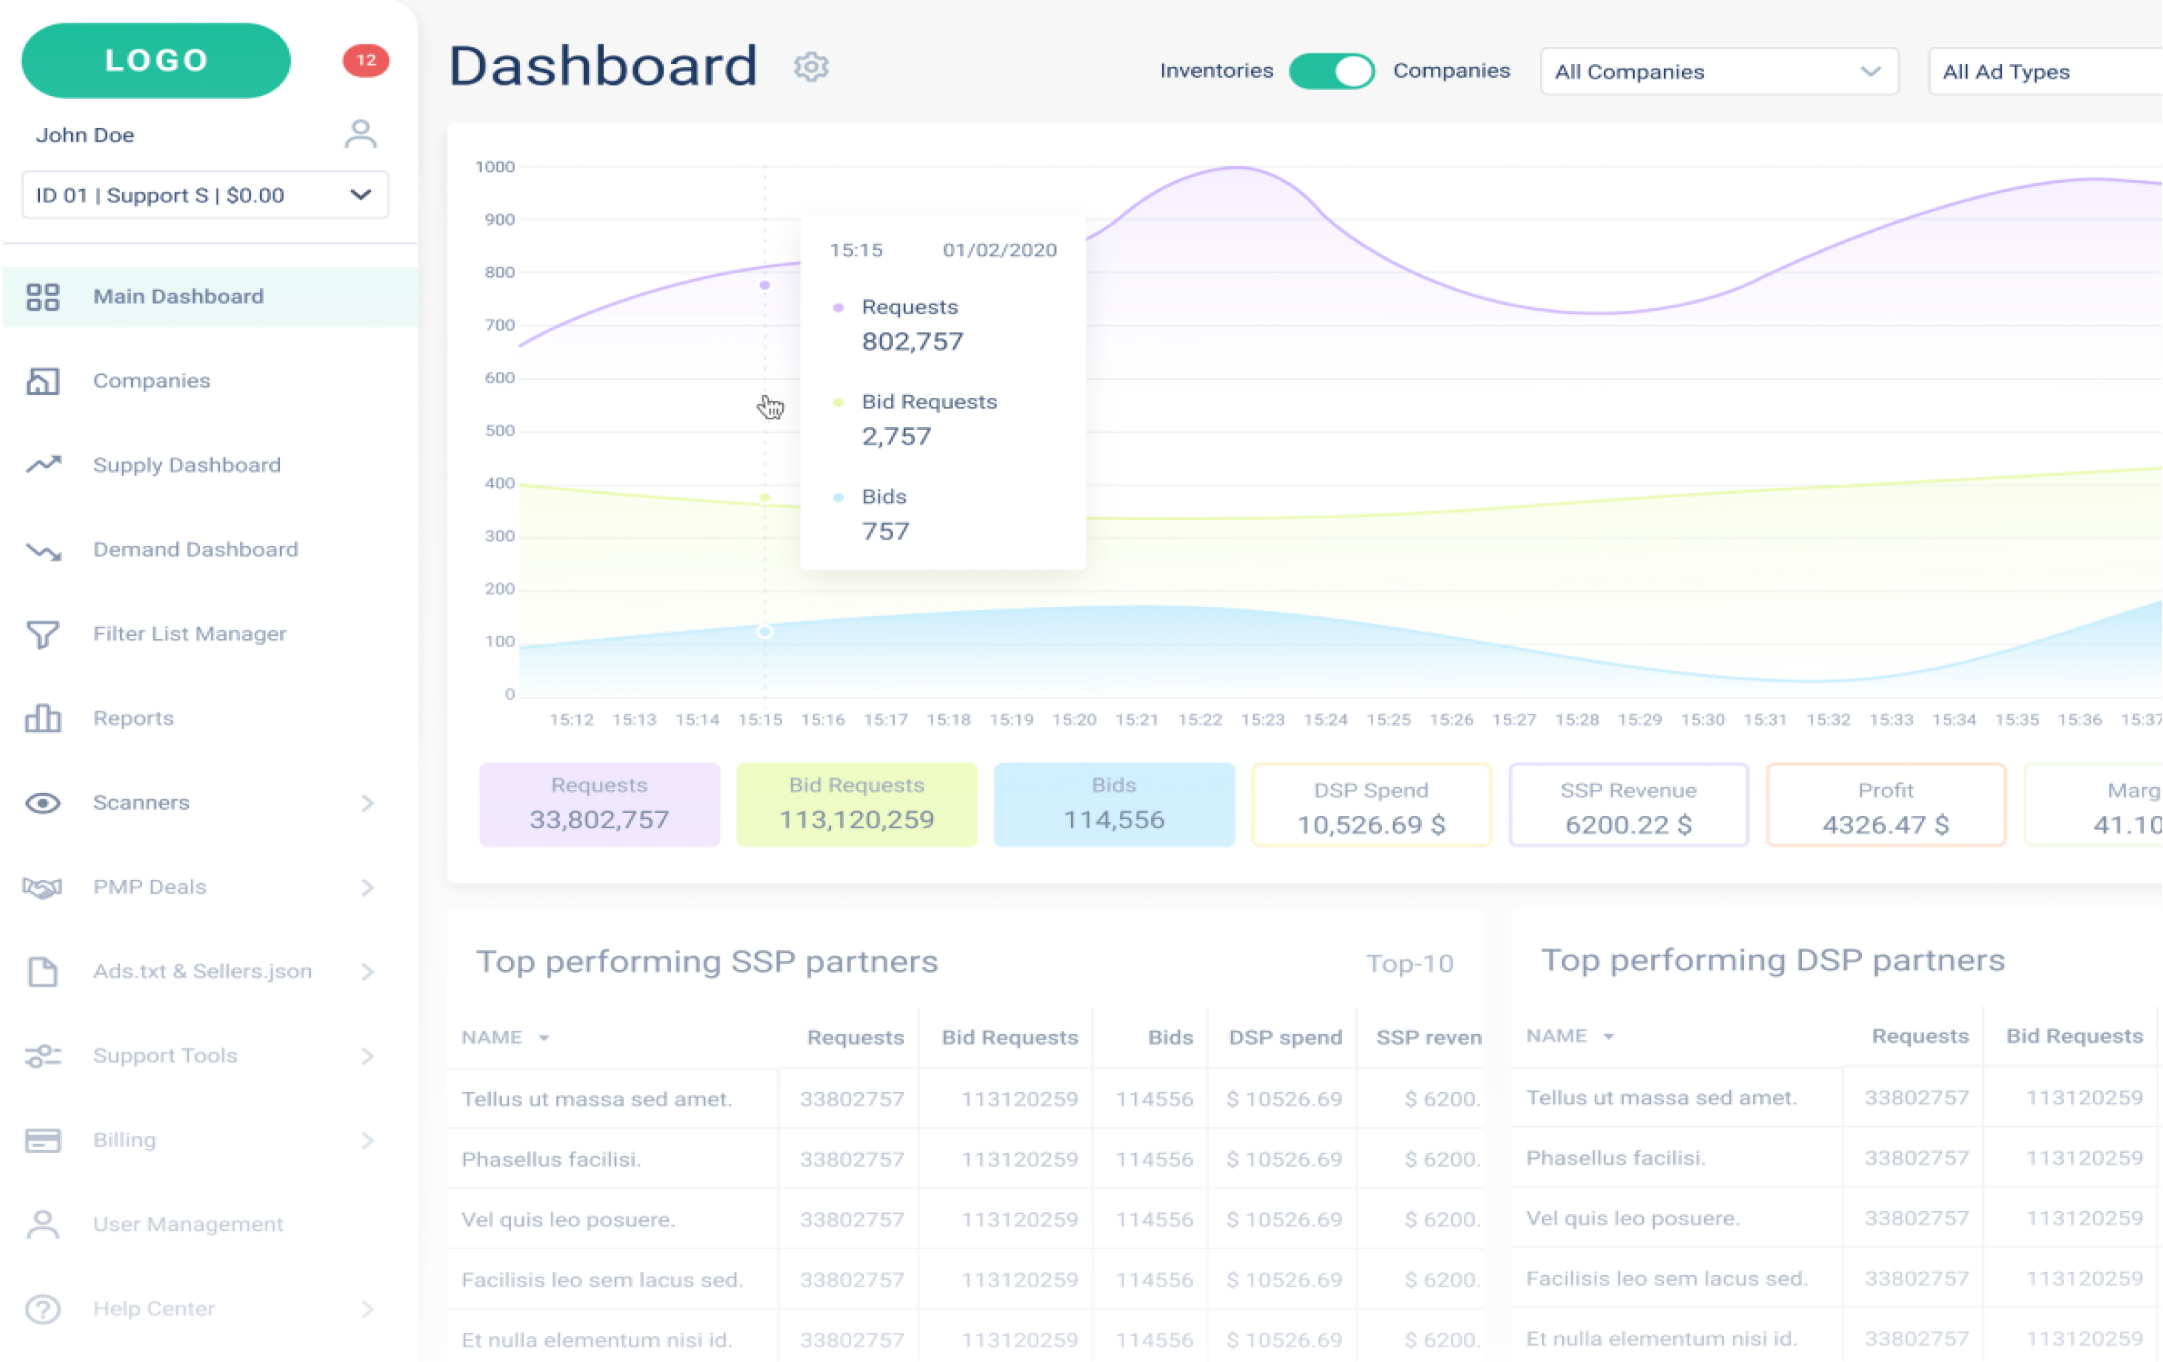Click the user profile icon beside John Doe
The height and width of the screenshot is (1362, 2163).
360,134
